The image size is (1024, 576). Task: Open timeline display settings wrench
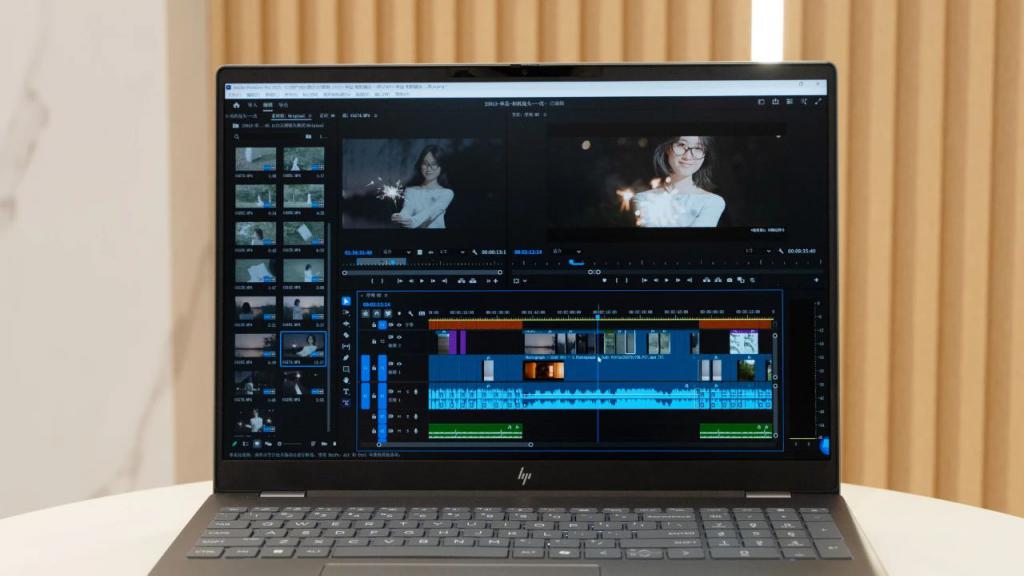coord(411,313)
